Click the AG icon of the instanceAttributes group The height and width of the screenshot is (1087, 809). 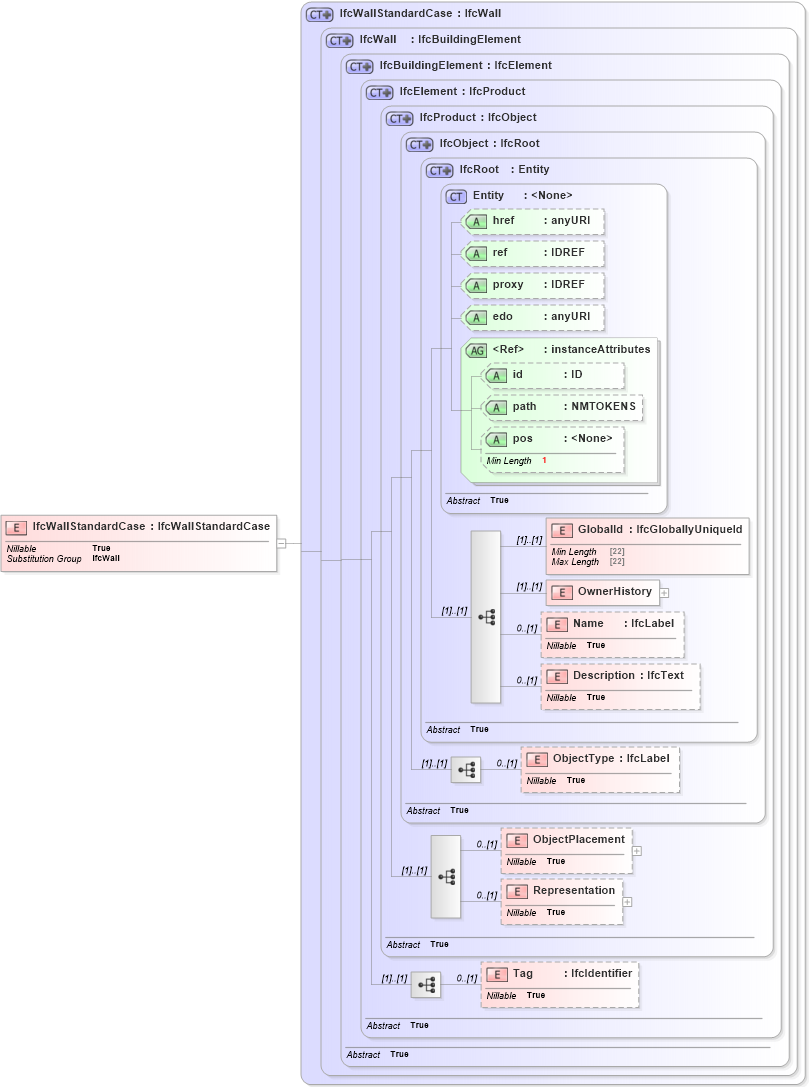click(x=475, y=350)
